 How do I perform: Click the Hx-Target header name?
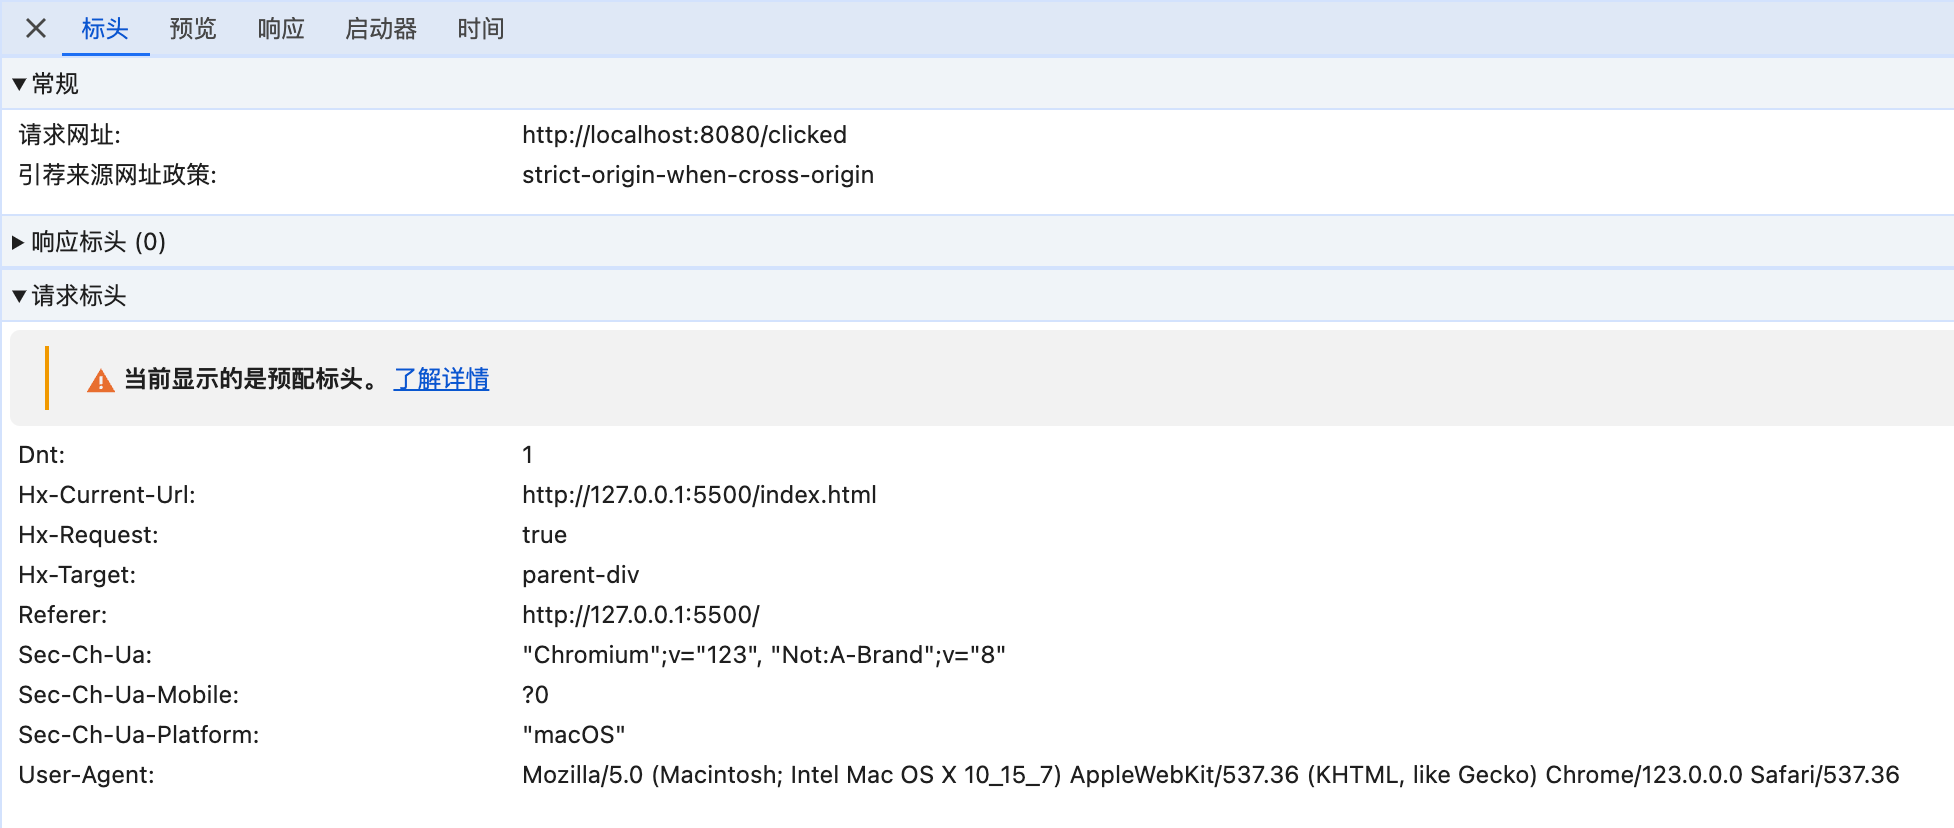77,575
